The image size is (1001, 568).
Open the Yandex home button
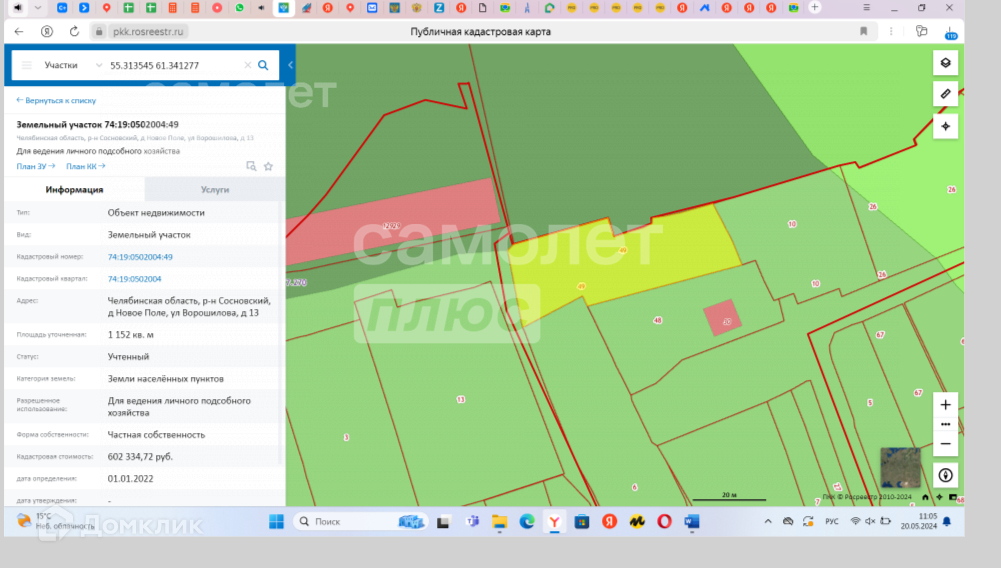(x=47, y=31)
